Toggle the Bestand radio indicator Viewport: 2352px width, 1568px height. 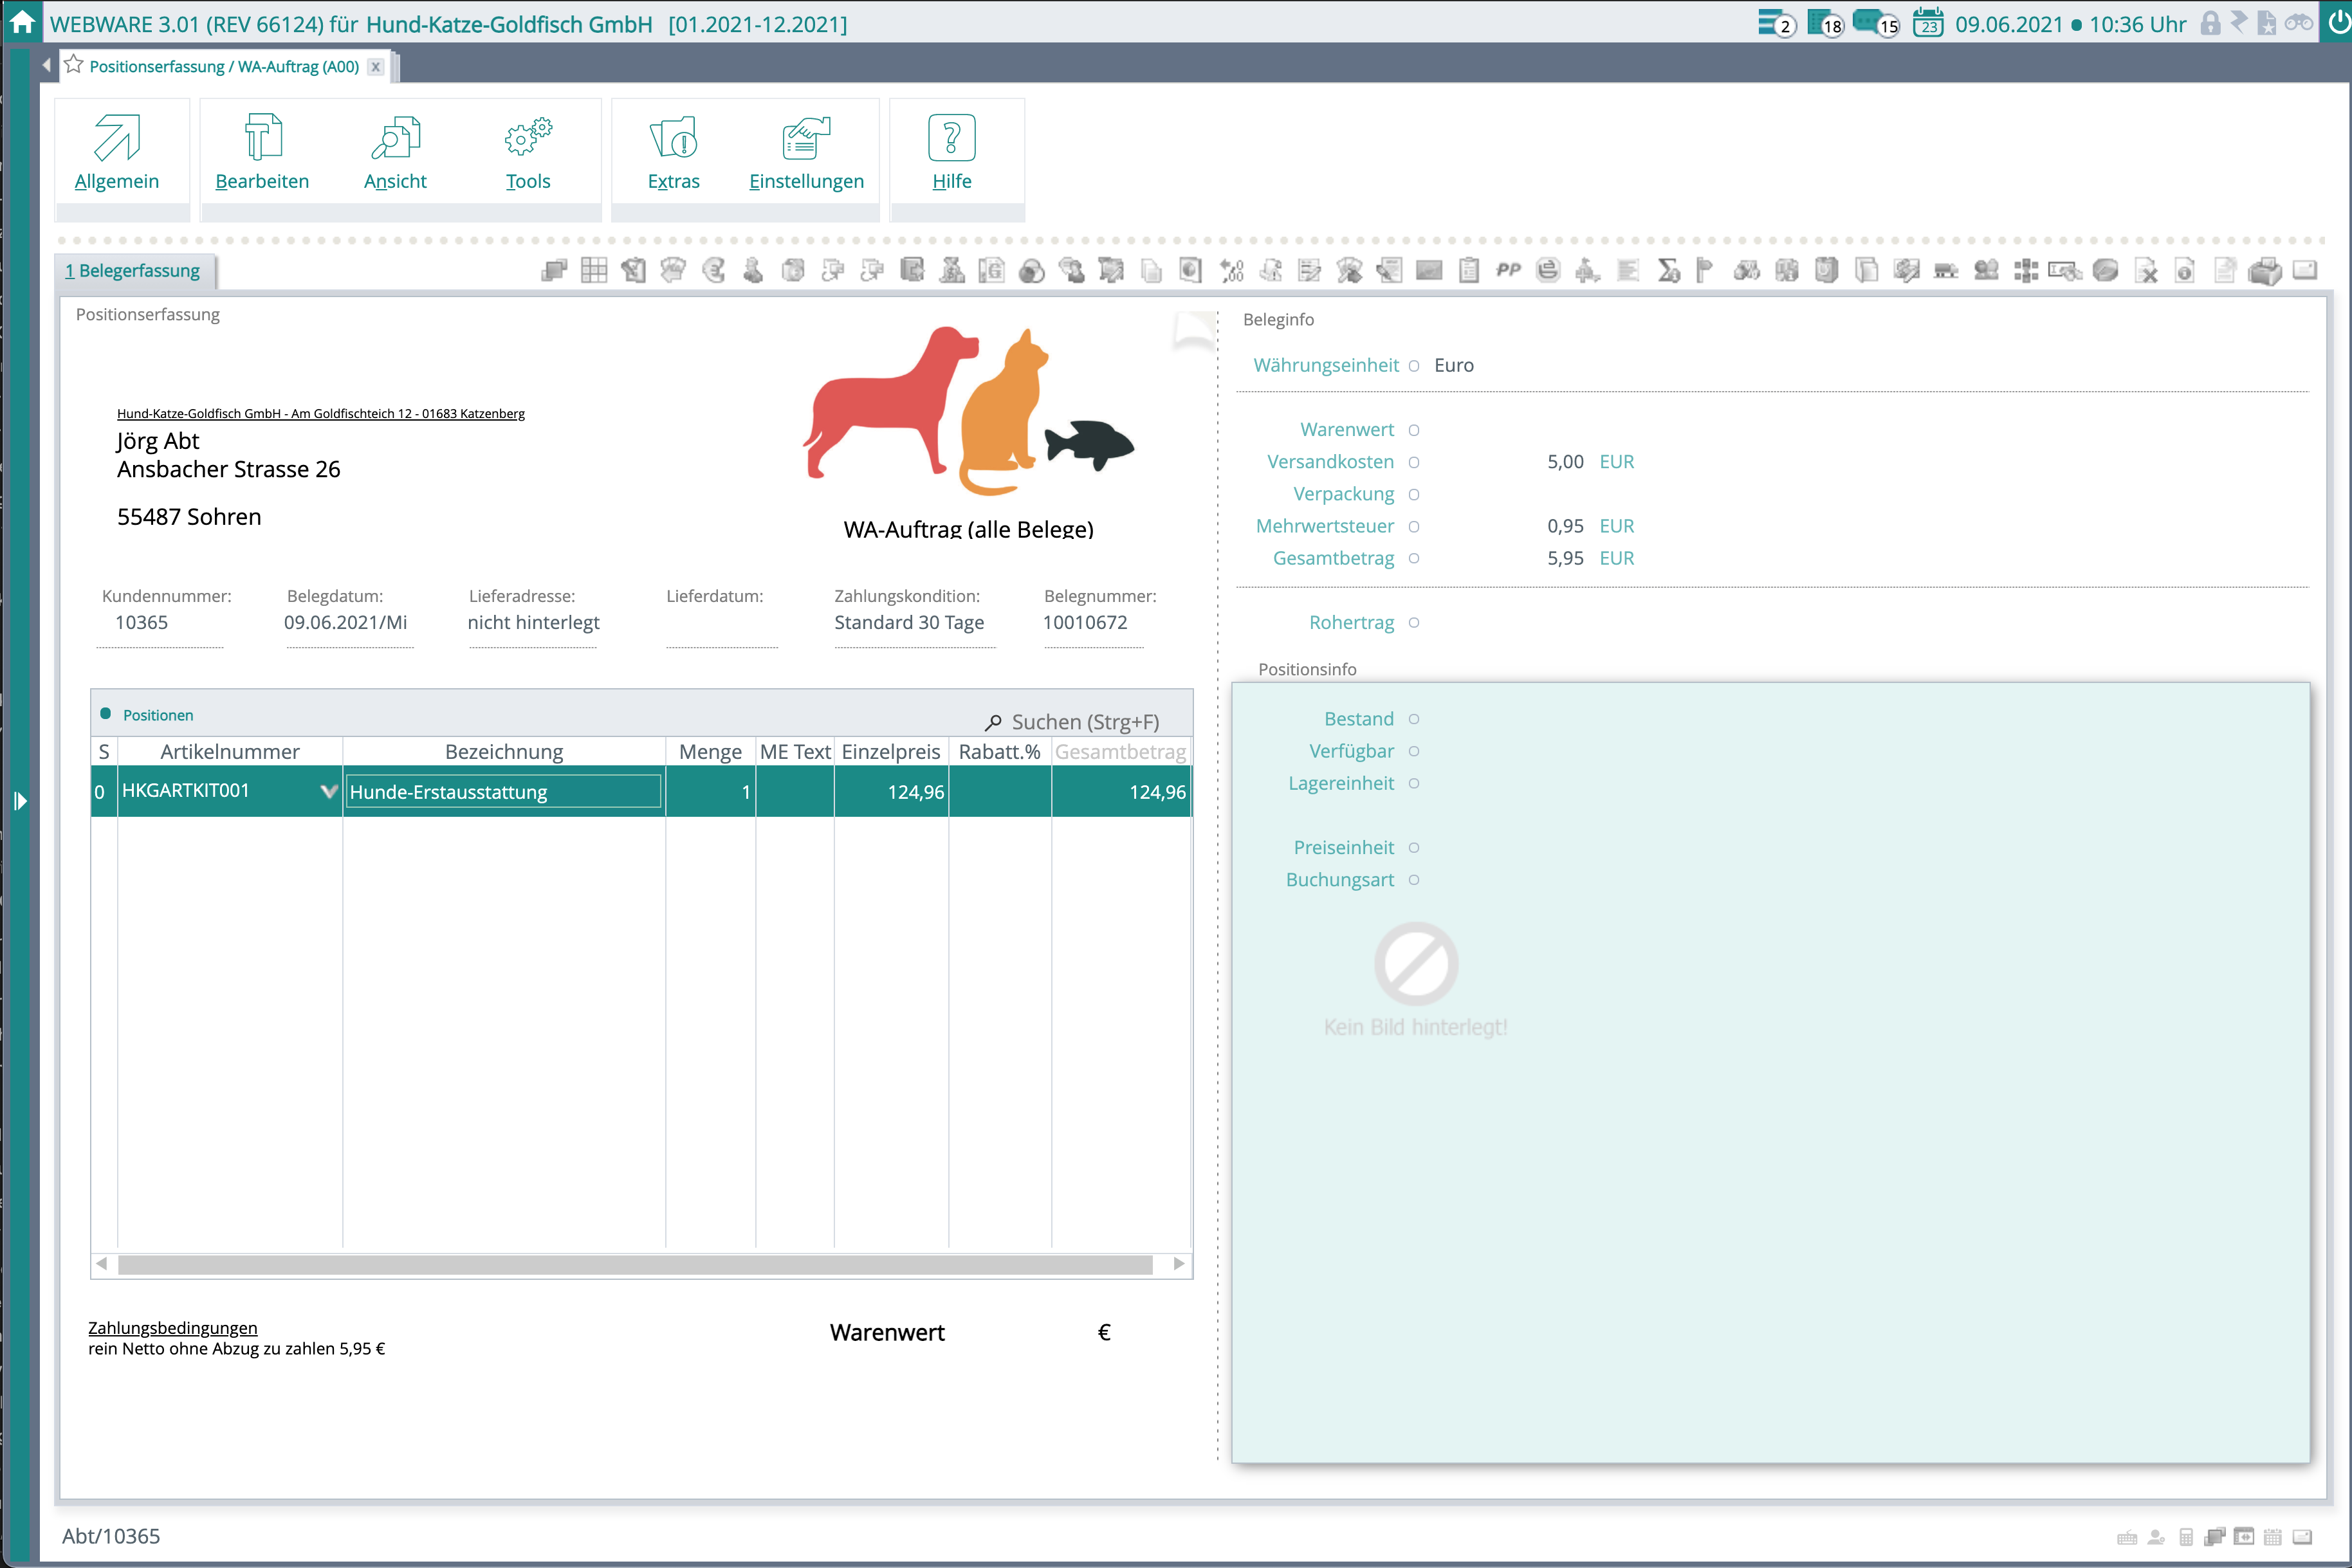tap(1414, 719)
